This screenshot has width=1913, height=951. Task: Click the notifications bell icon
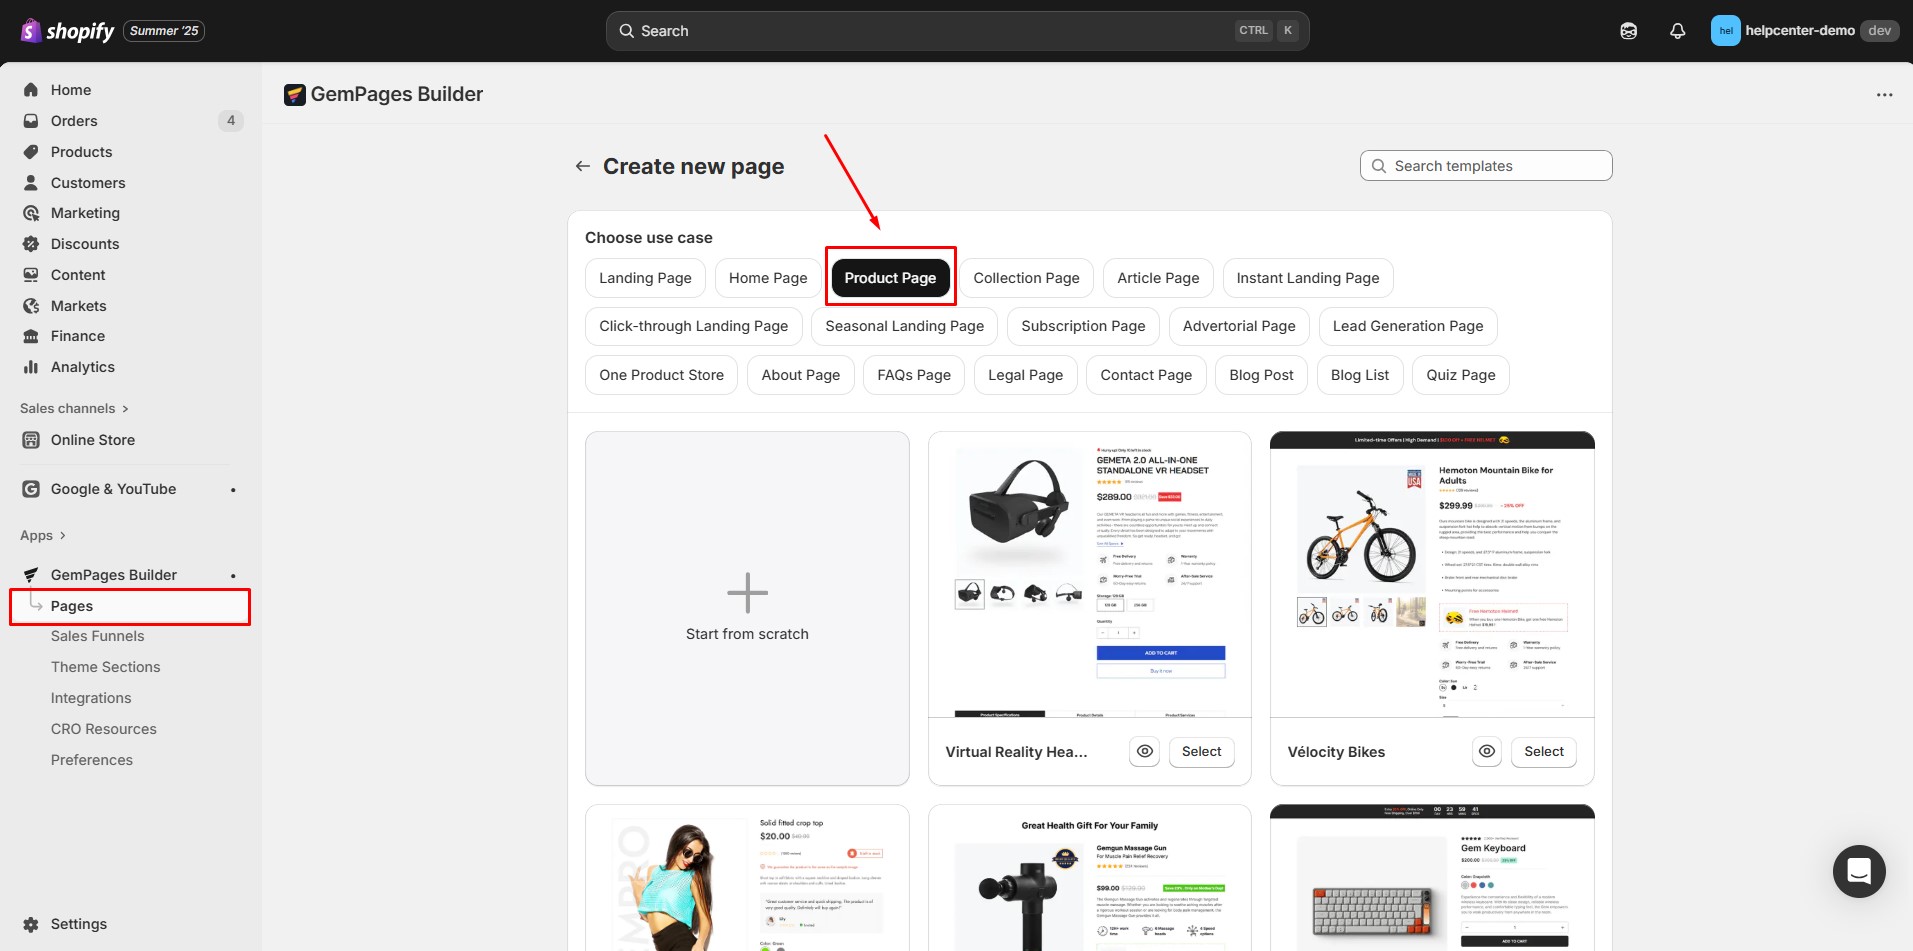click(x=1676, y=31)
